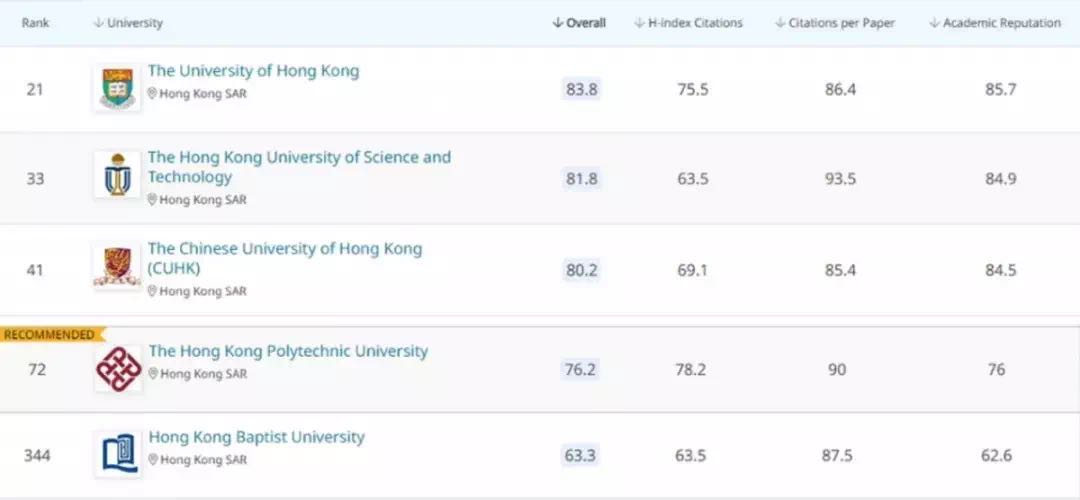Open The Hong Kong Polytechnic University link
This screenshot has height=500, width=1080.
(288, 351)
